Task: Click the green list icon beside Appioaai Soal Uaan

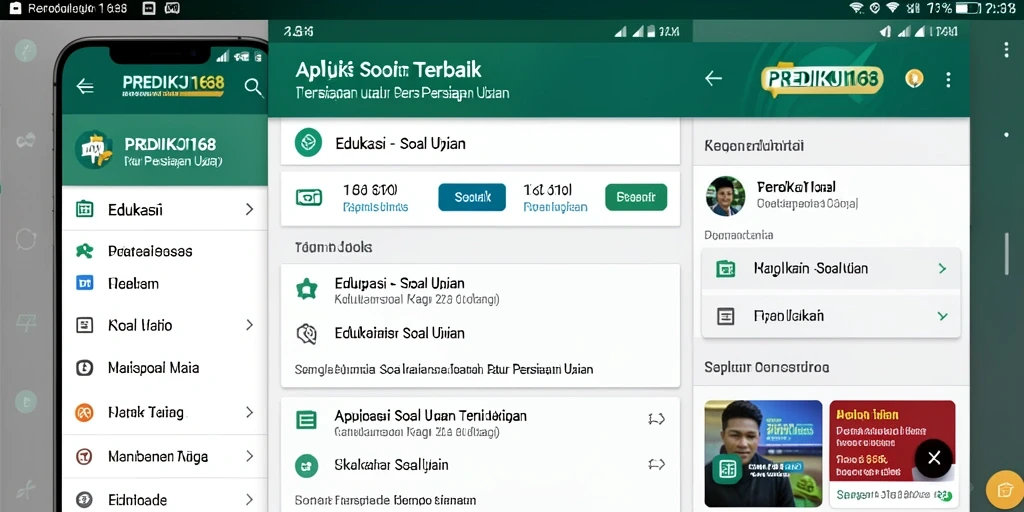Action: (x=306, y=420)
